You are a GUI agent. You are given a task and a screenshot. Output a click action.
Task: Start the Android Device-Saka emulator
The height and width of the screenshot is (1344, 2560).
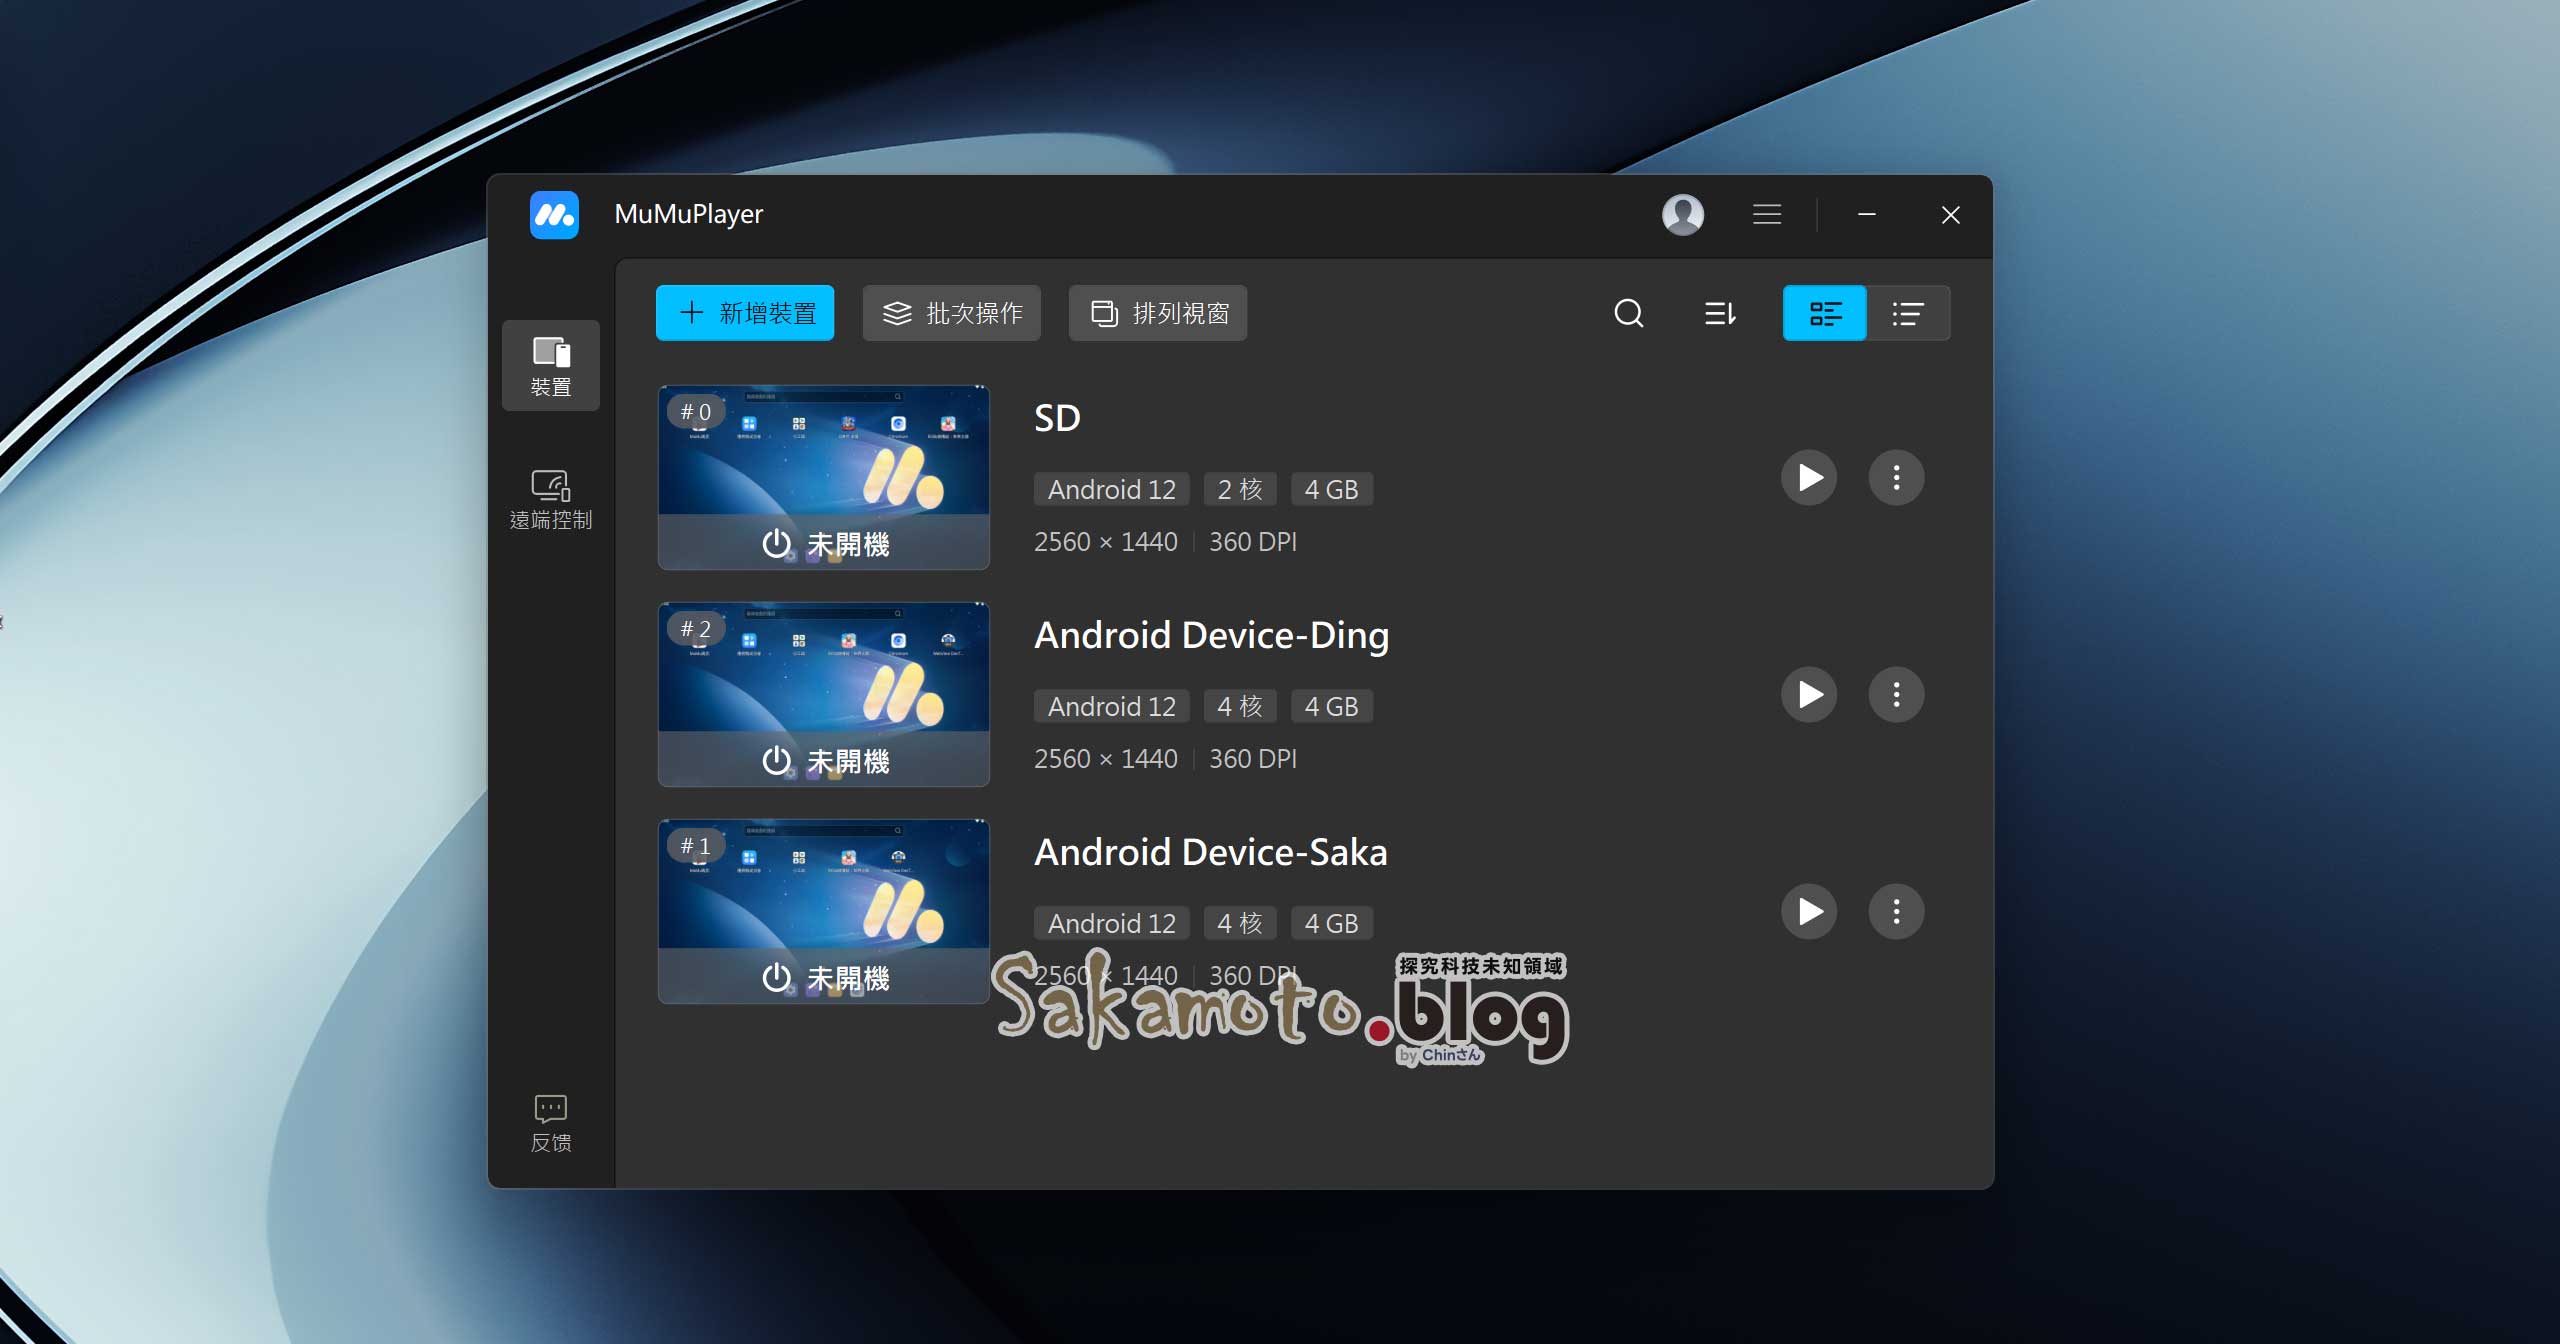click(x=1809, y=911)
